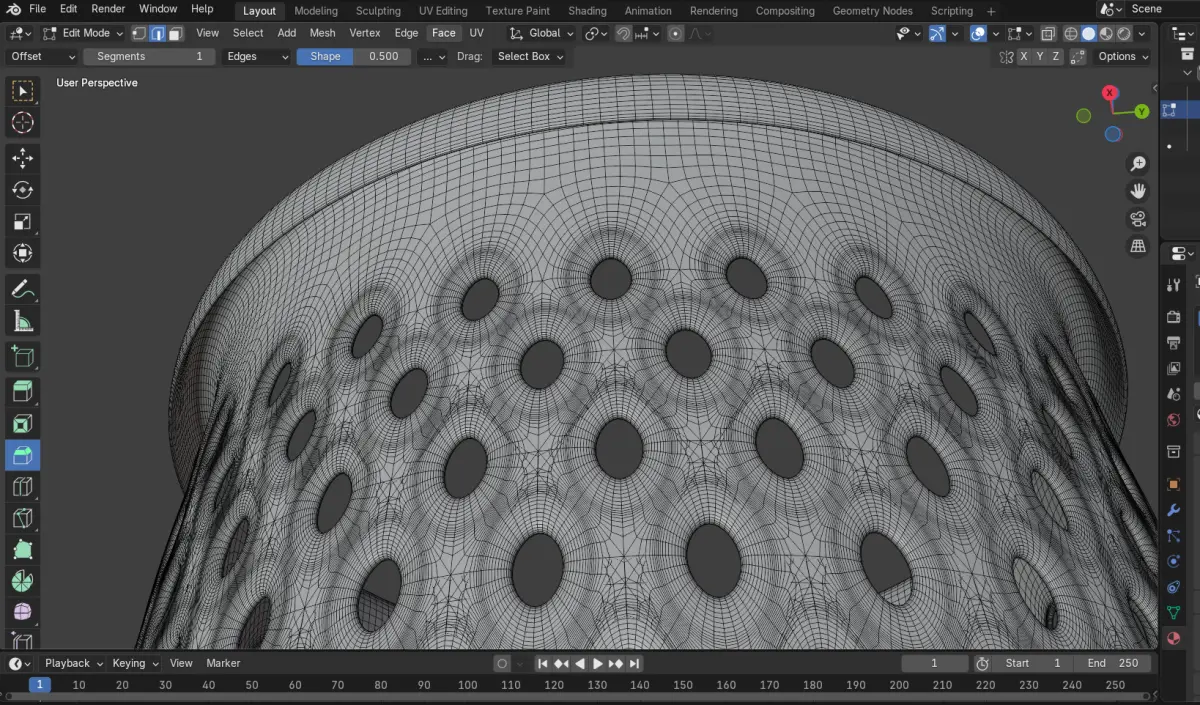Open the Edit Mode dropdown
This screenshot has width=1200, height=705.
85,33
